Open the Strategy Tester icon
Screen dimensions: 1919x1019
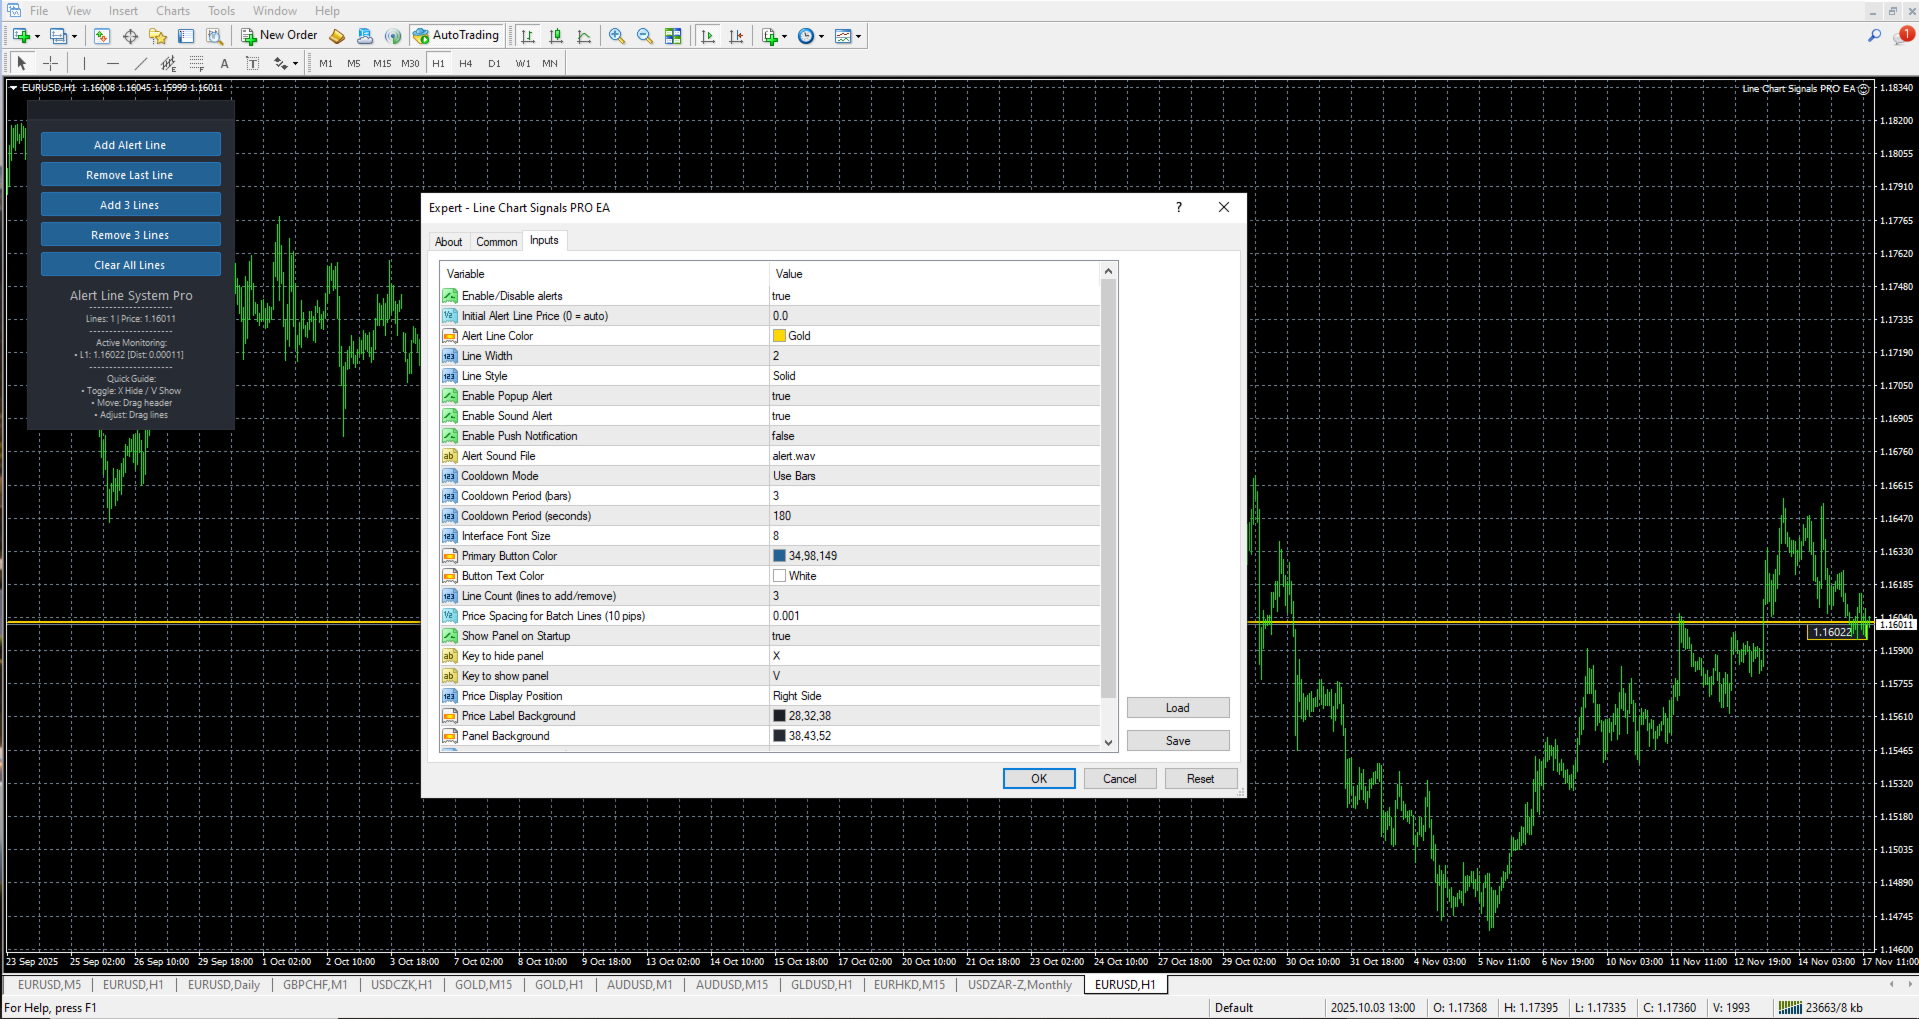tap(214, 36)
